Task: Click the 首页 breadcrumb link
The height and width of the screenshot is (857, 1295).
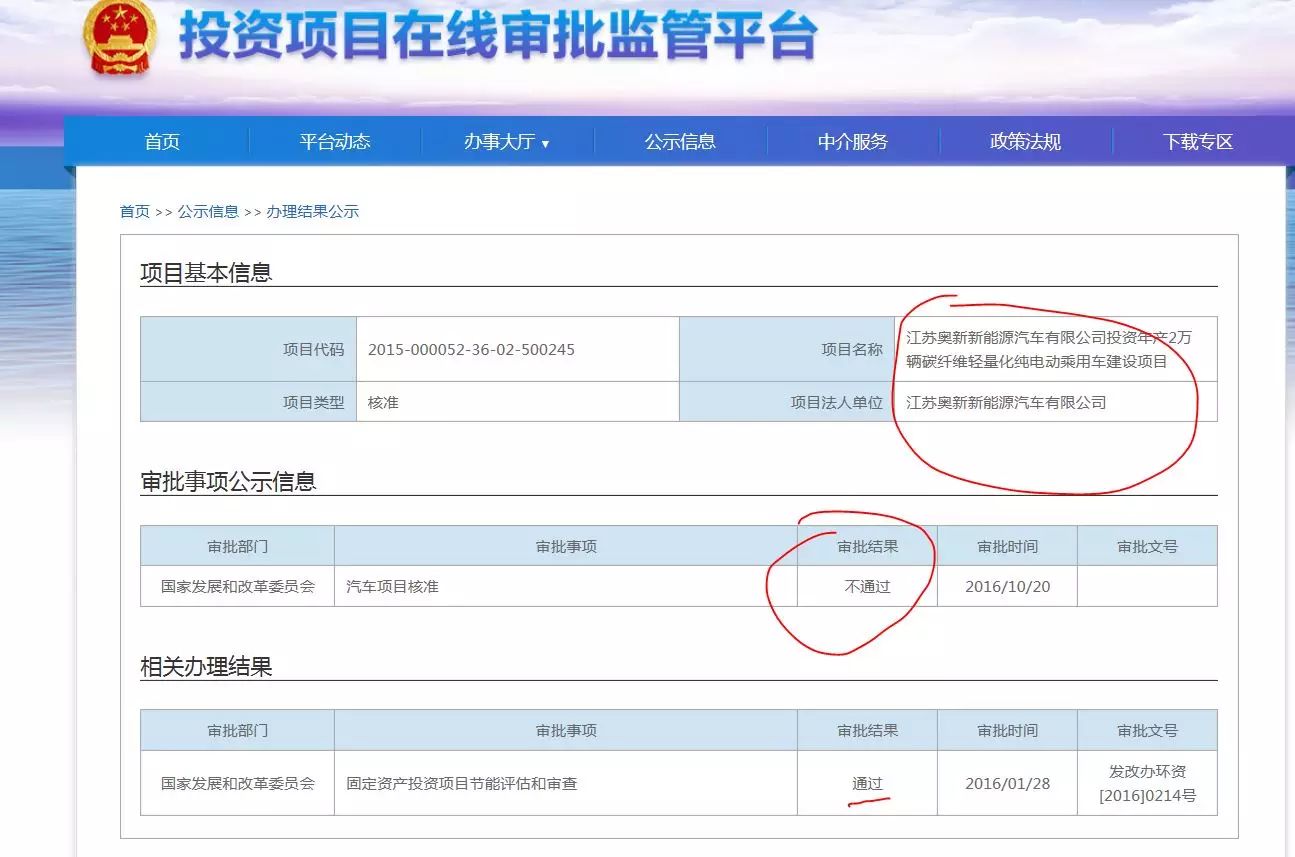Action: coord(134,212)
